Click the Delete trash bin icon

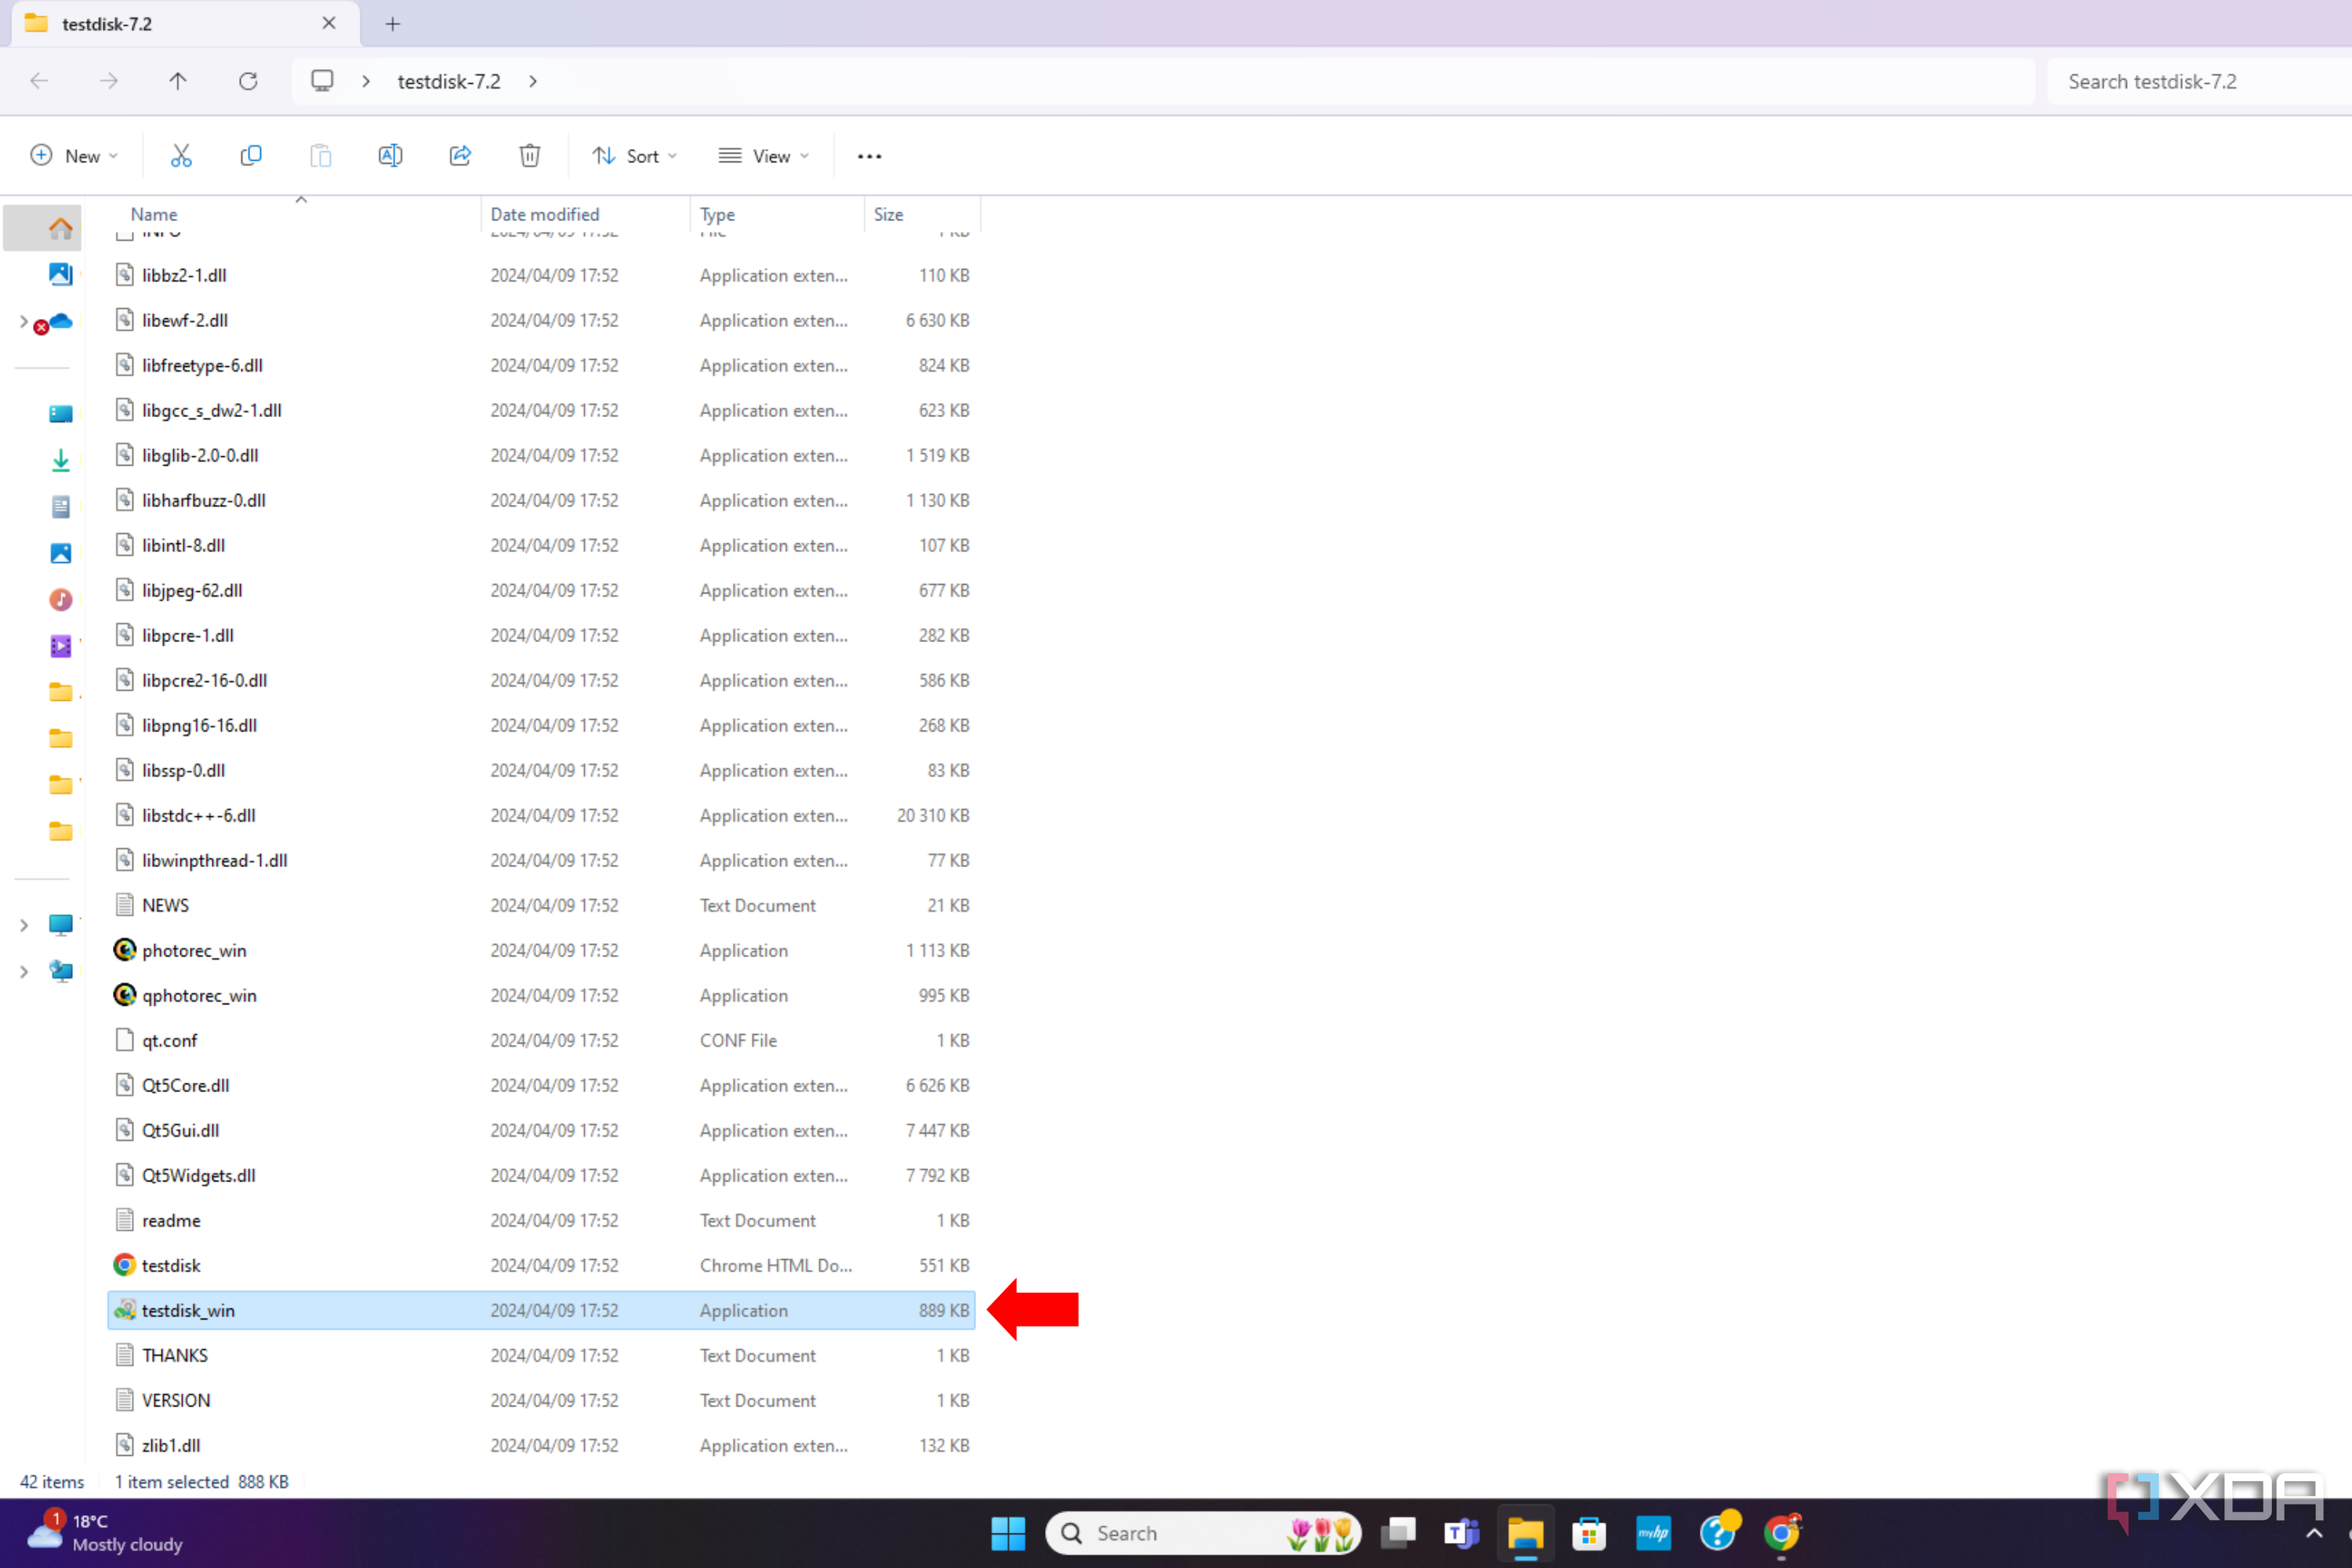(x=530, y=156)
